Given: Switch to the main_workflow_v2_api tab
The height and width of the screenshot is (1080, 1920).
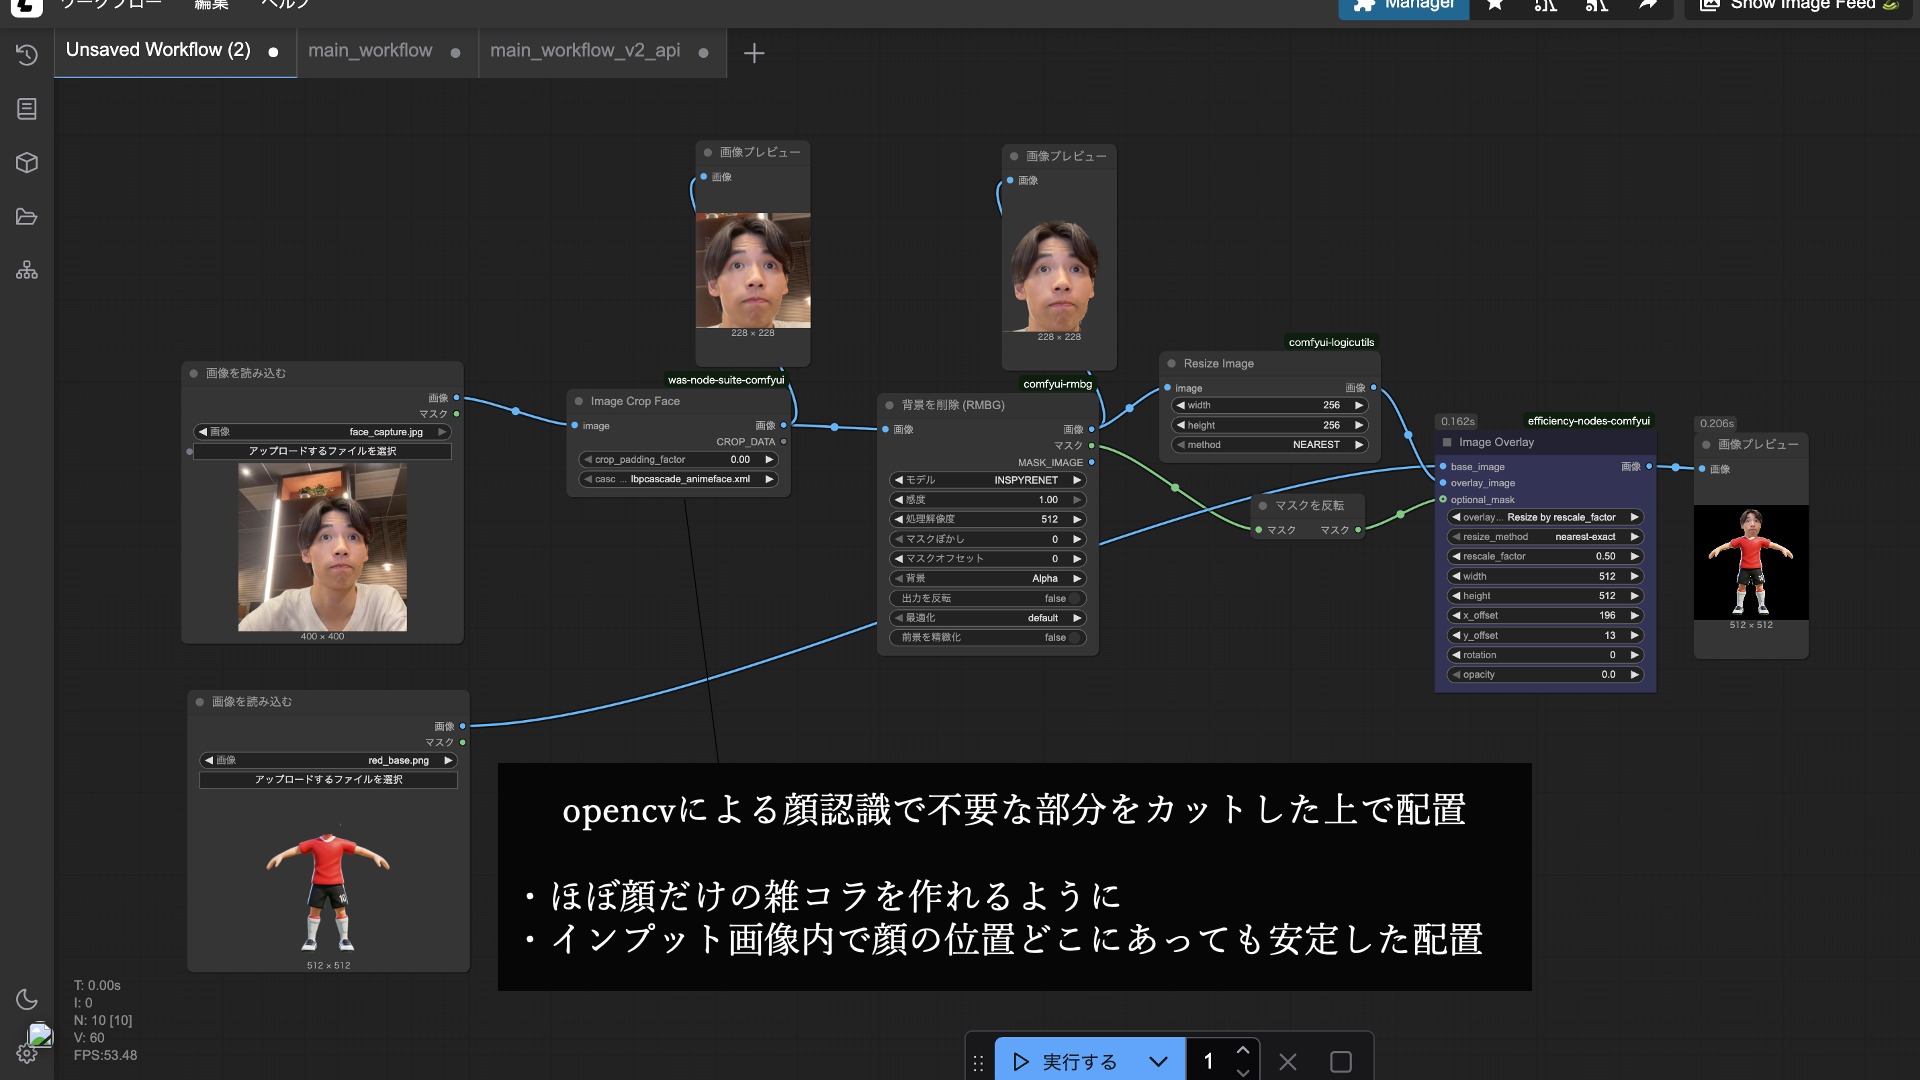Looking at the screenshot, I should 585,51.
